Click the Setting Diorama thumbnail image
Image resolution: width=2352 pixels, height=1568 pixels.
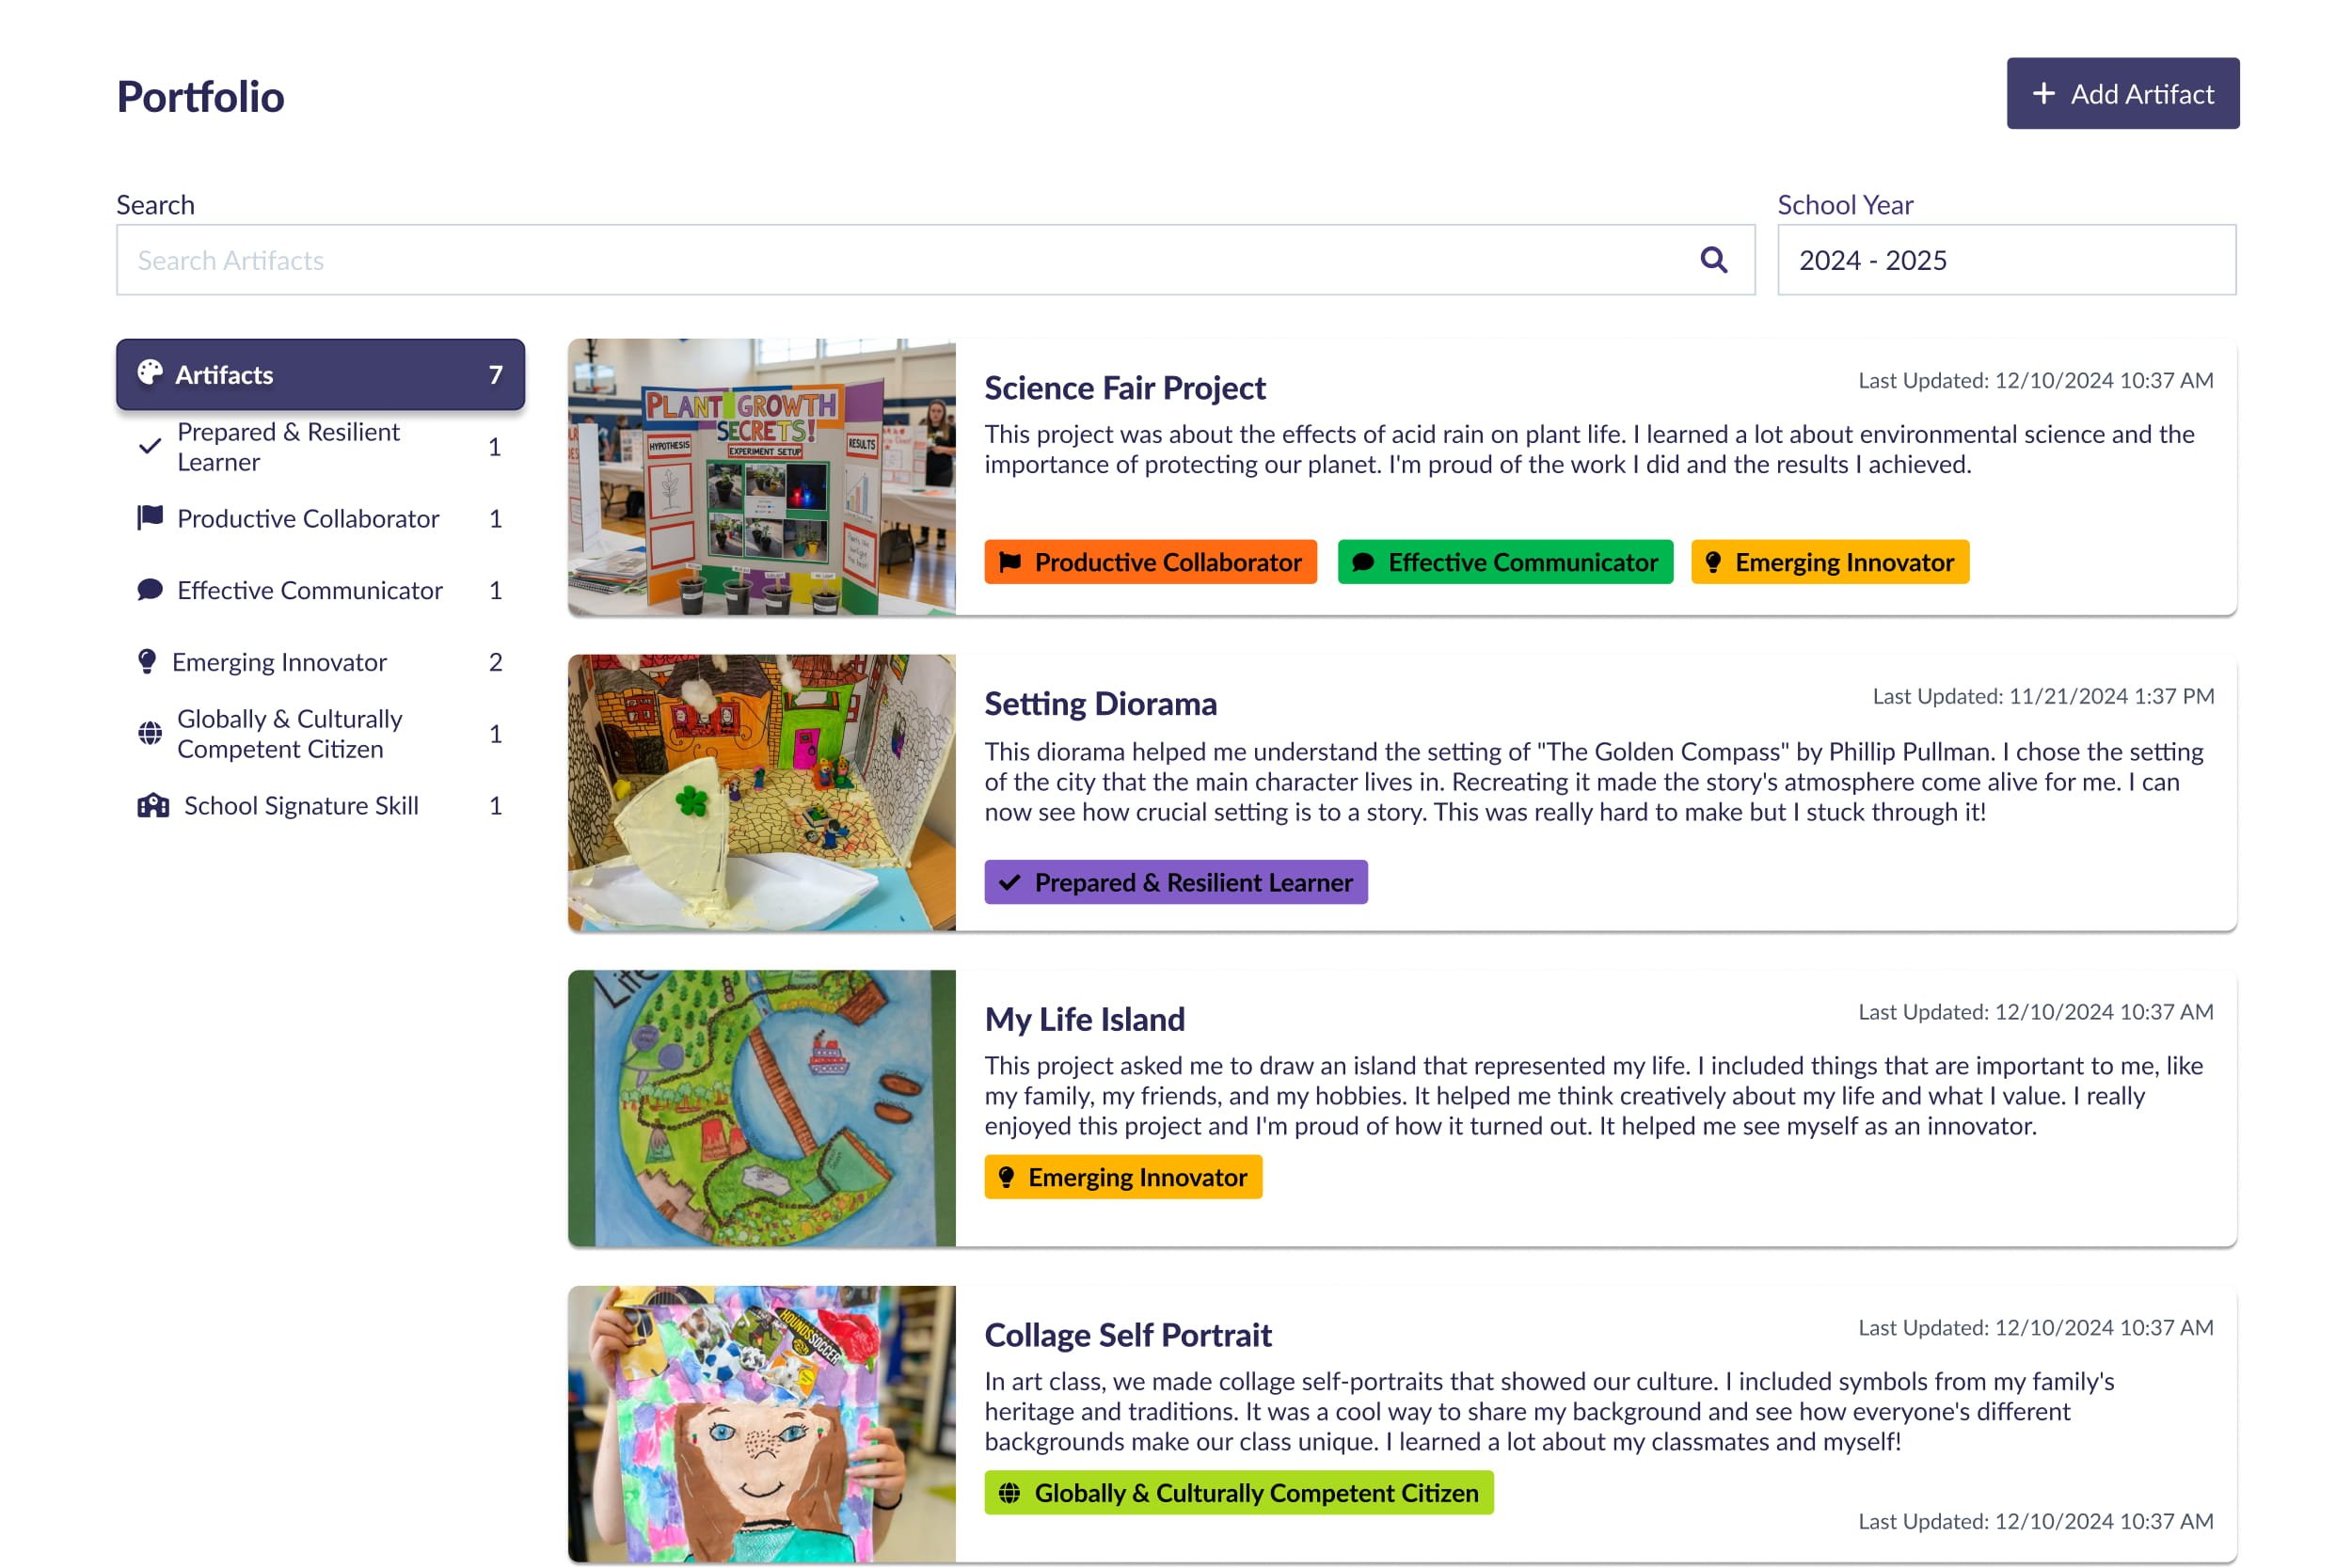(765, 793)
